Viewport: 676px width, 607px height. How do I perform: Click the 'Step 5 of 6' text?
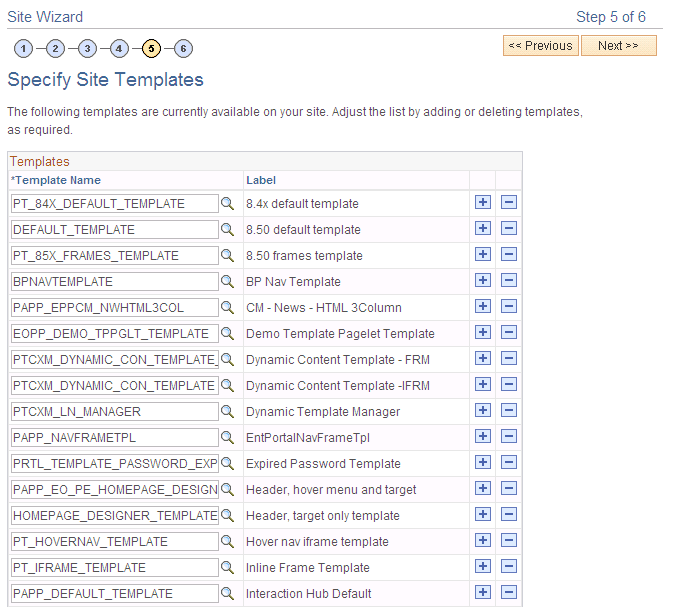coord(611,17)
